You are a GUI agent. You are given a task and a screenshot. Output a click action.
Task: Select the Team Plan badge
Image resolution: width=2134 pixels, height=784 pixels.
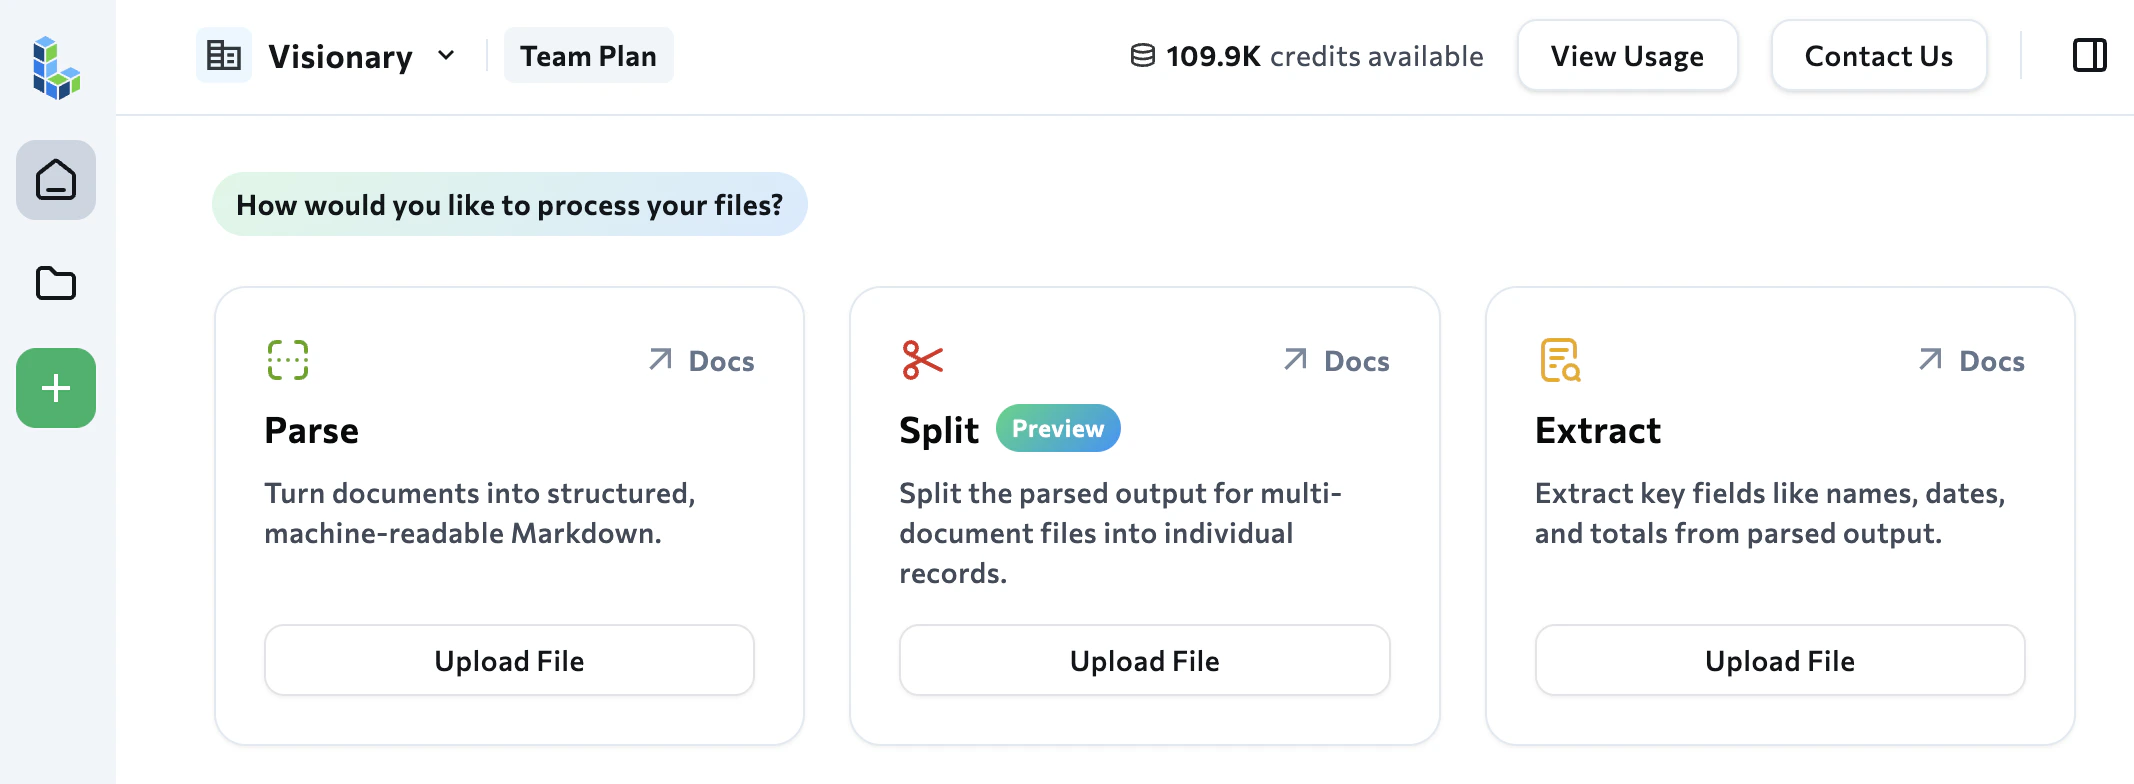pos(588,56)
